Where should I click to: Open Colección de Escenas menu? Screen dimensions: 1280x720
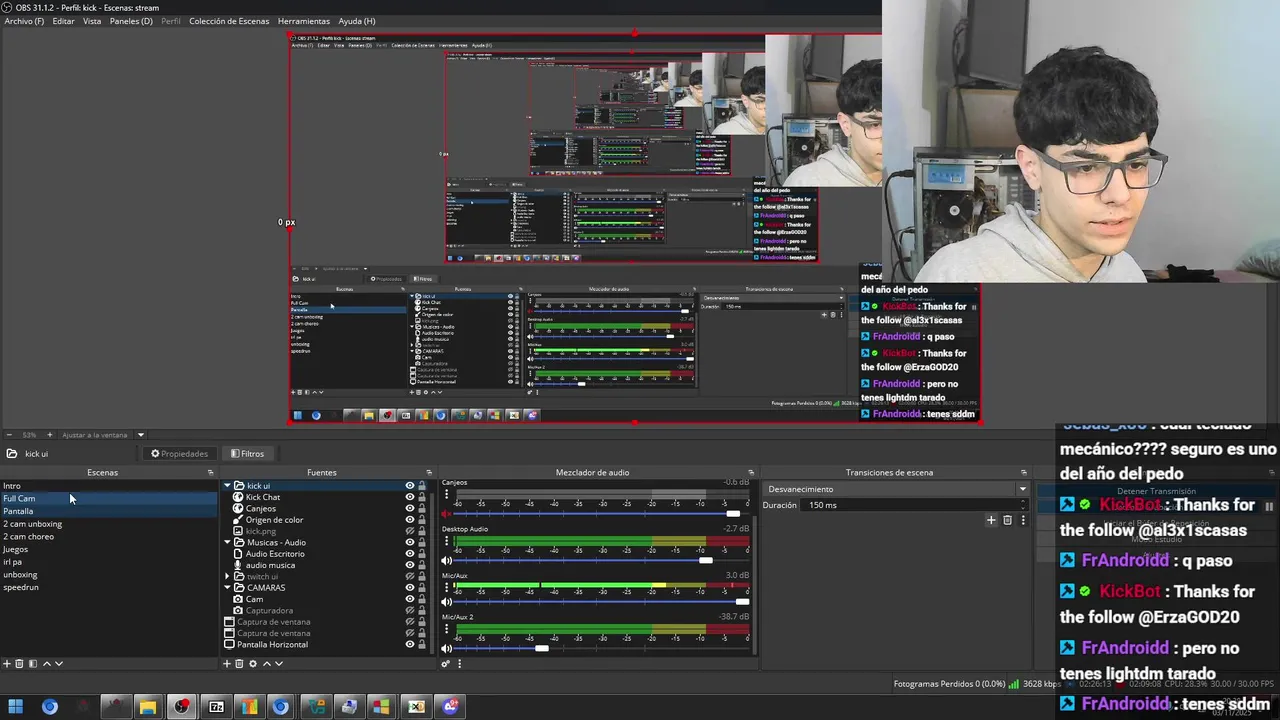click(229, 21)
